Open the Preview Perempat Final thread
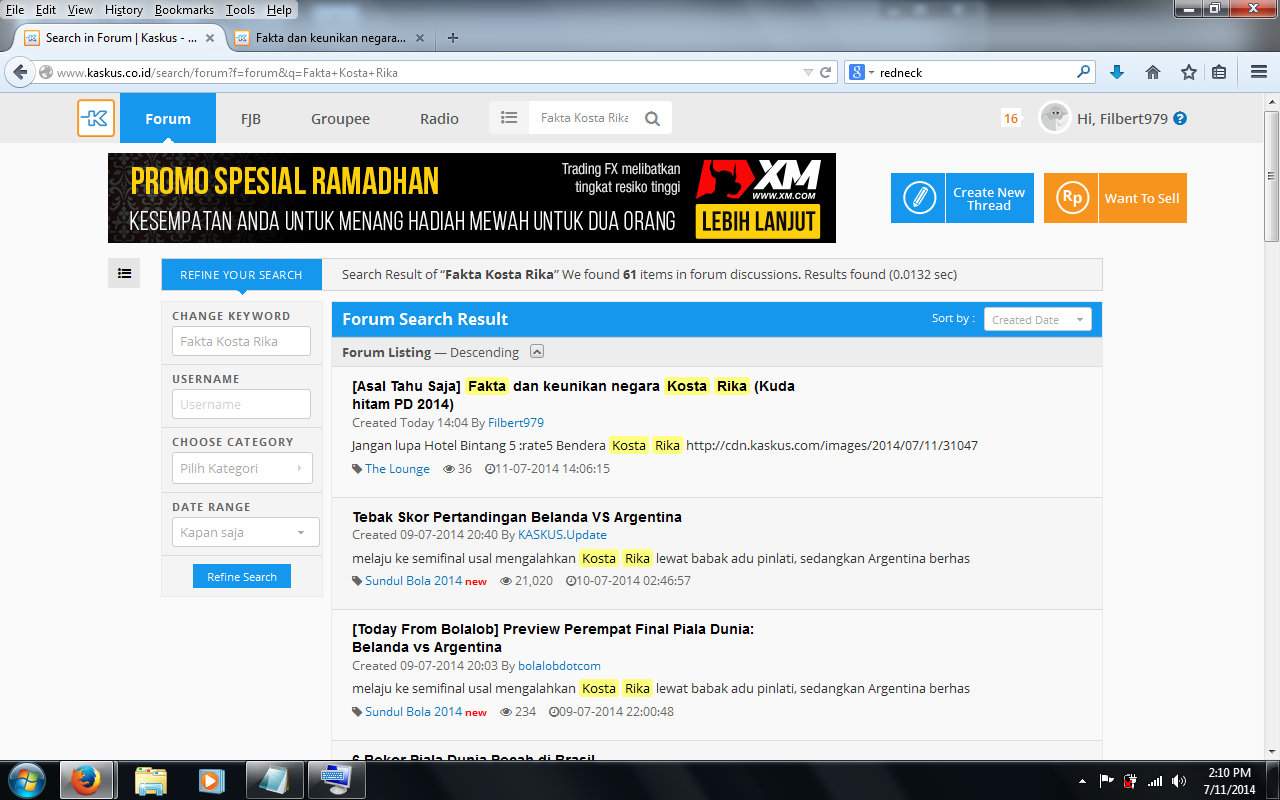Image resolution: width=1280 pixels, height=800 pixels. coord(553,638)
